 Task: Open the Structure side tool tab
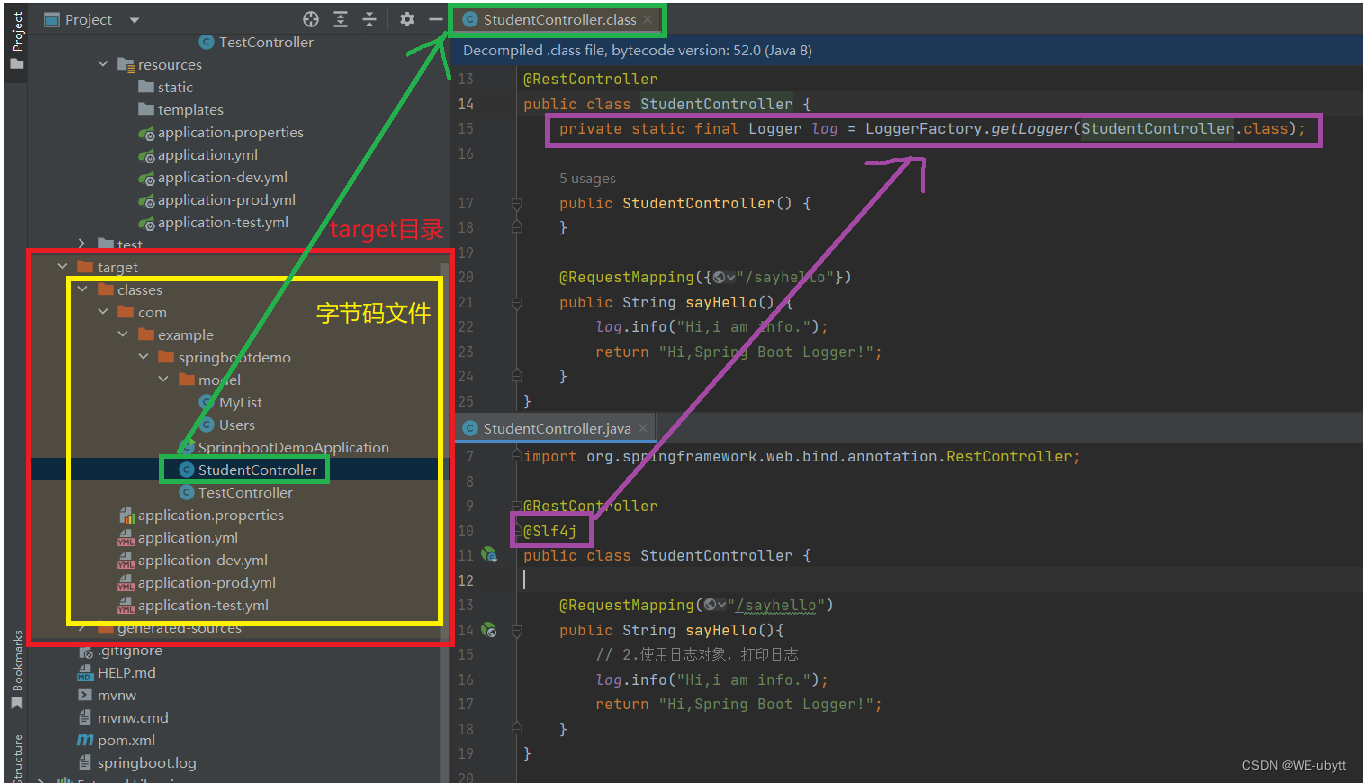click(16, 757)
